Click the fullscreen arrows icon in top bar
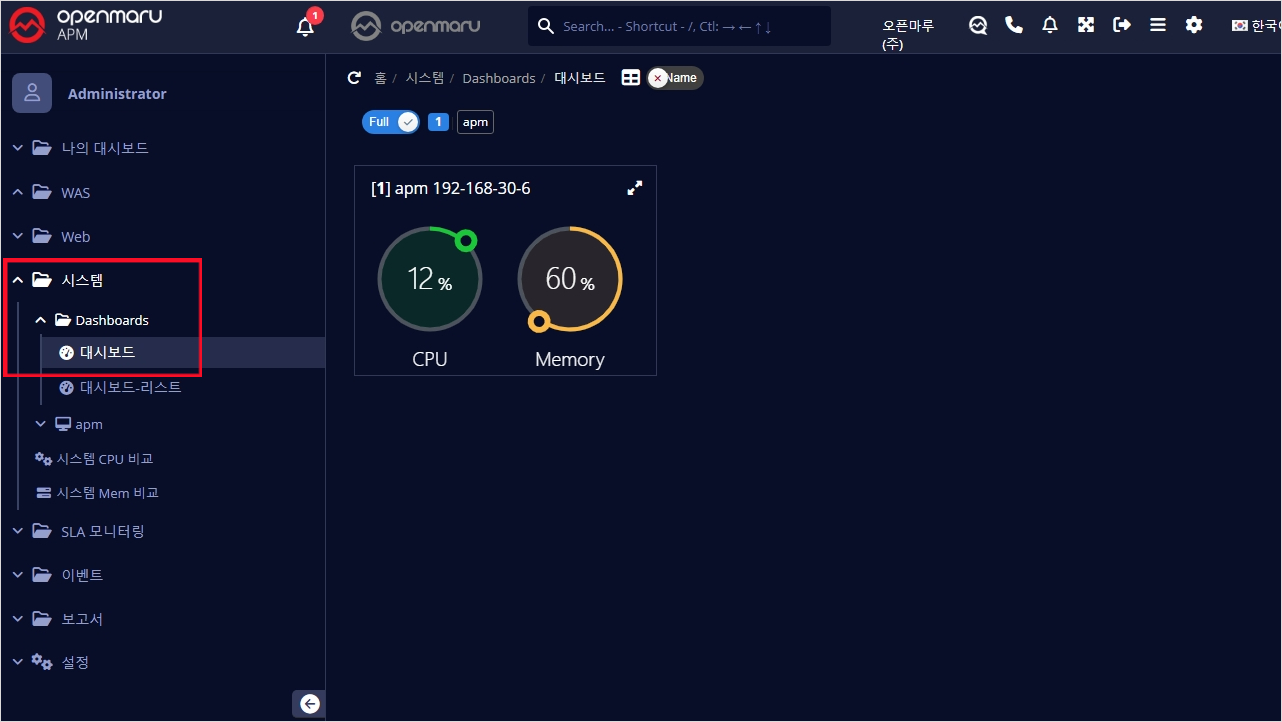This screenshot has width=1282, height=722. pos(1086,26)
